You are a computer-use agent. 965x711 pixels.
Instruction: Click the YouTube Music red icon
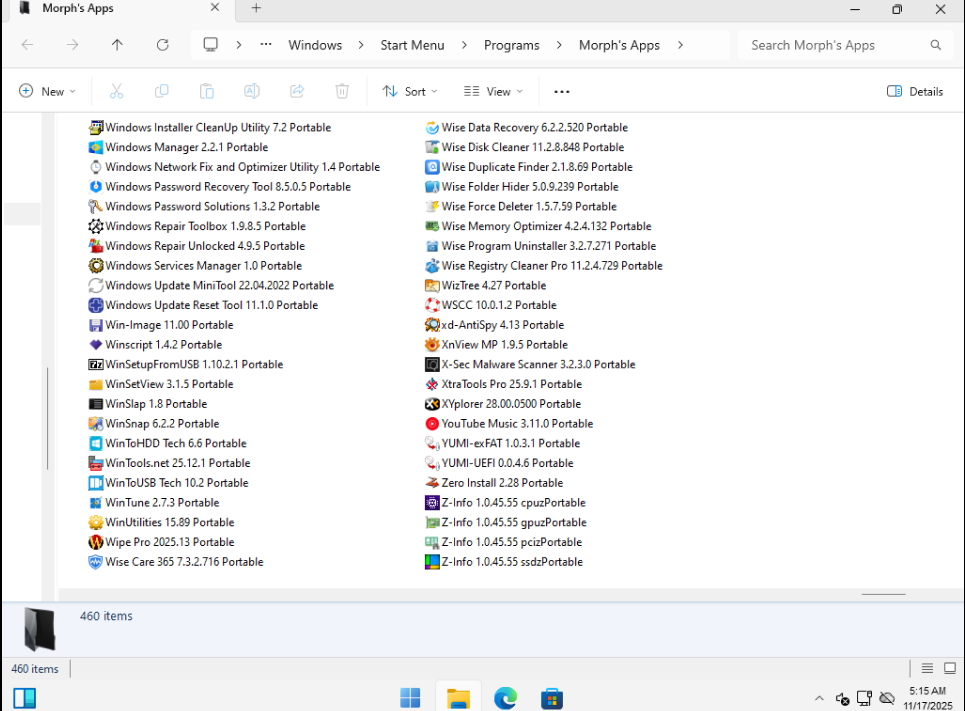click(432, 424)
